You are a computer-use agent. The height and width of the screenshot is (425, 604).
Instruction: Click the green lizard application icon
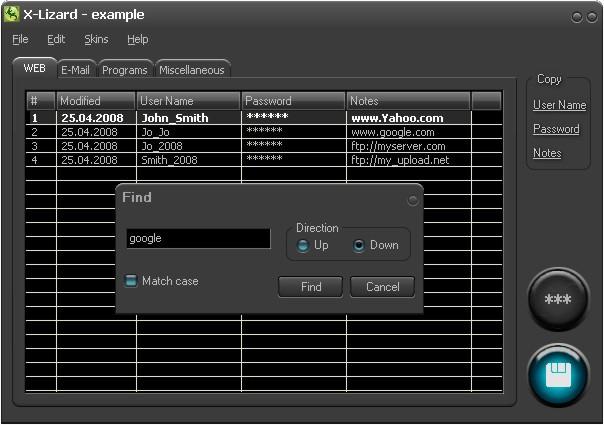11,14
